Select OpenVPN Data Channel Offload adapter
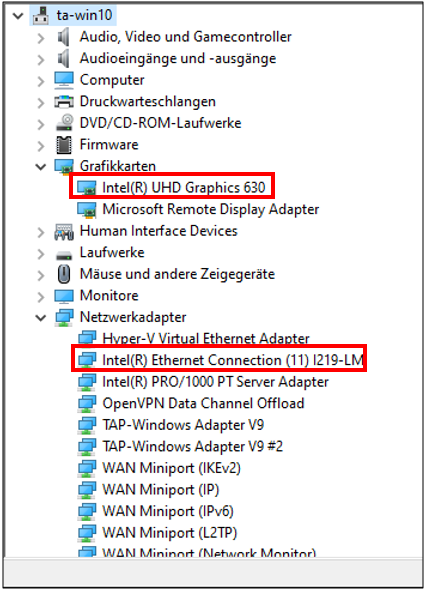425x591 pixels. 203,403
